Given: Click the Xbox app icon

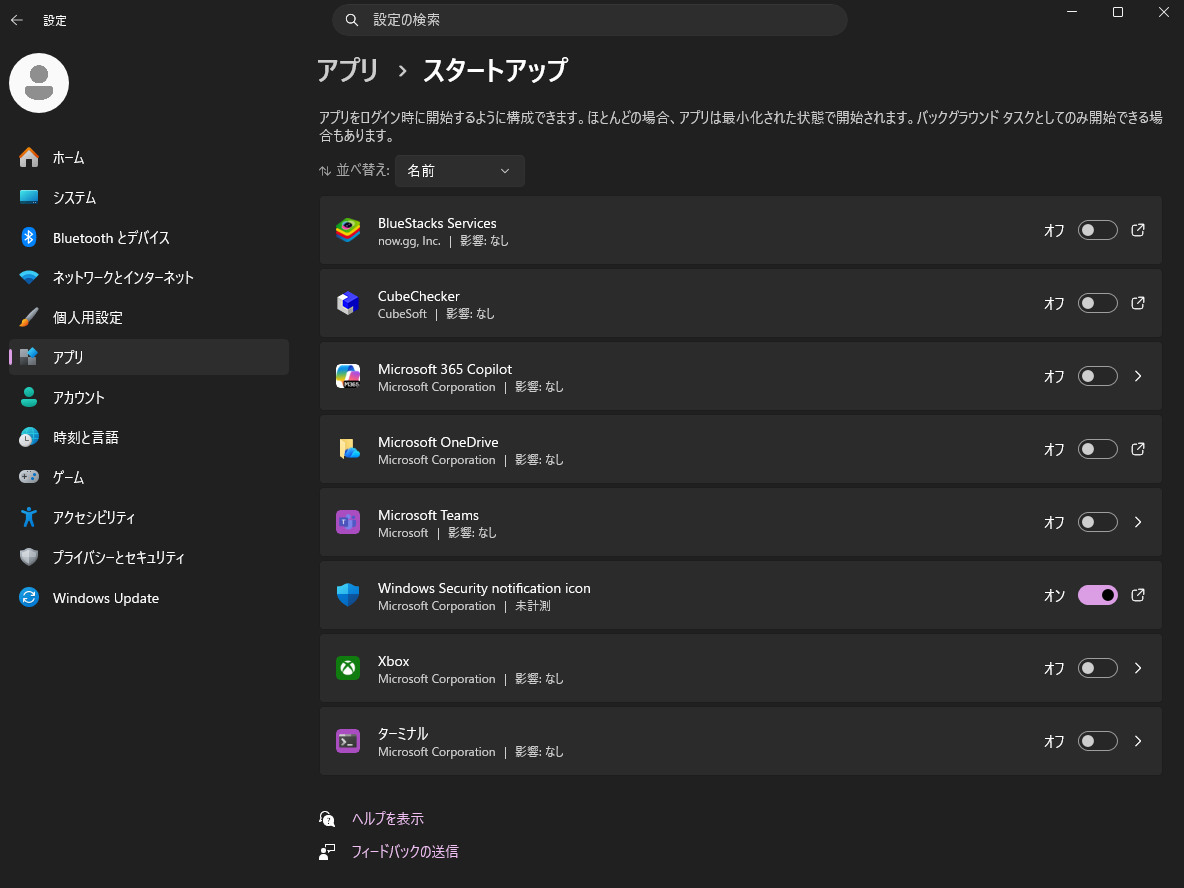Looking at the screenshot, I should [x=347, y=668].
